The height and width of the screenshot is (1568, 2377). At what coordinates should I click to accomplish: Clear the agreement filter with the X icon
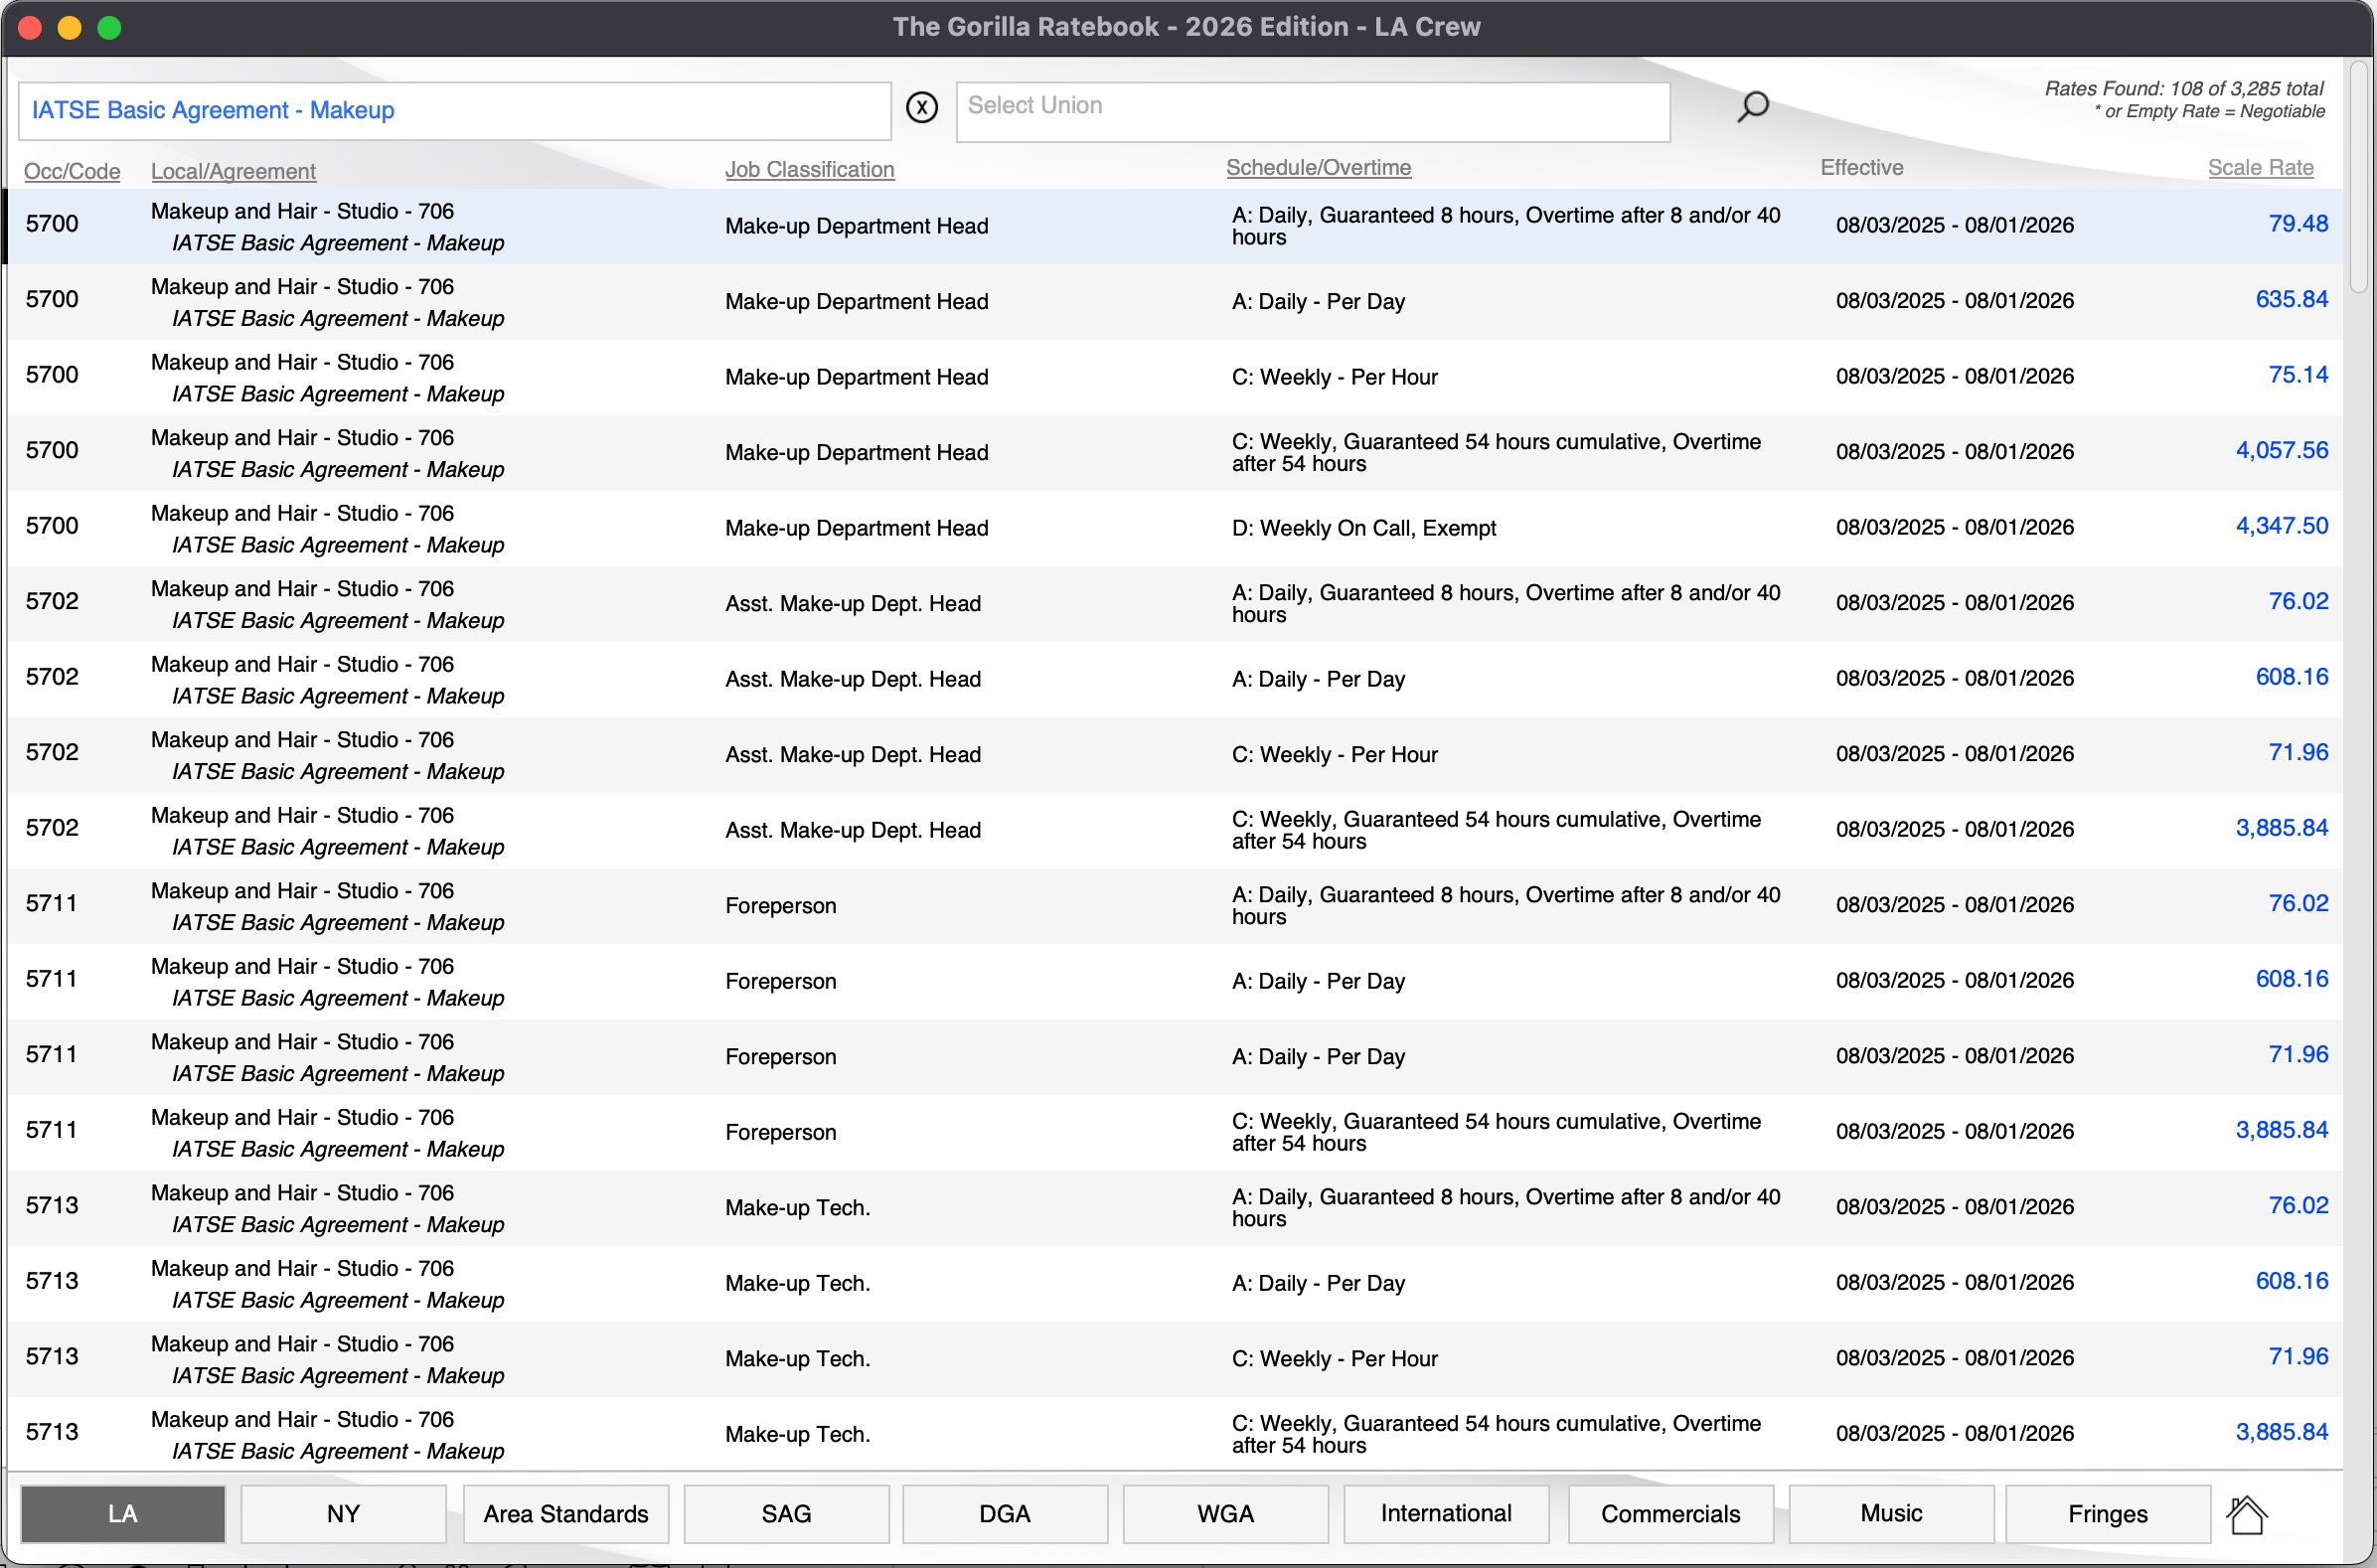921,107
